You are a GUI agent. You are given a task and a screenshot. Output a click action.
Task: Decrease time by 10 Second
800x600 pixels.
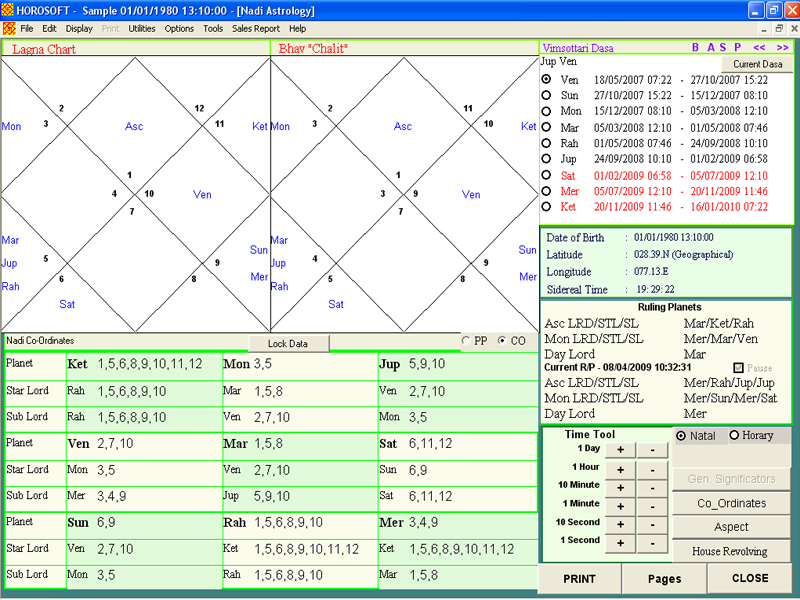coord(653,524)
